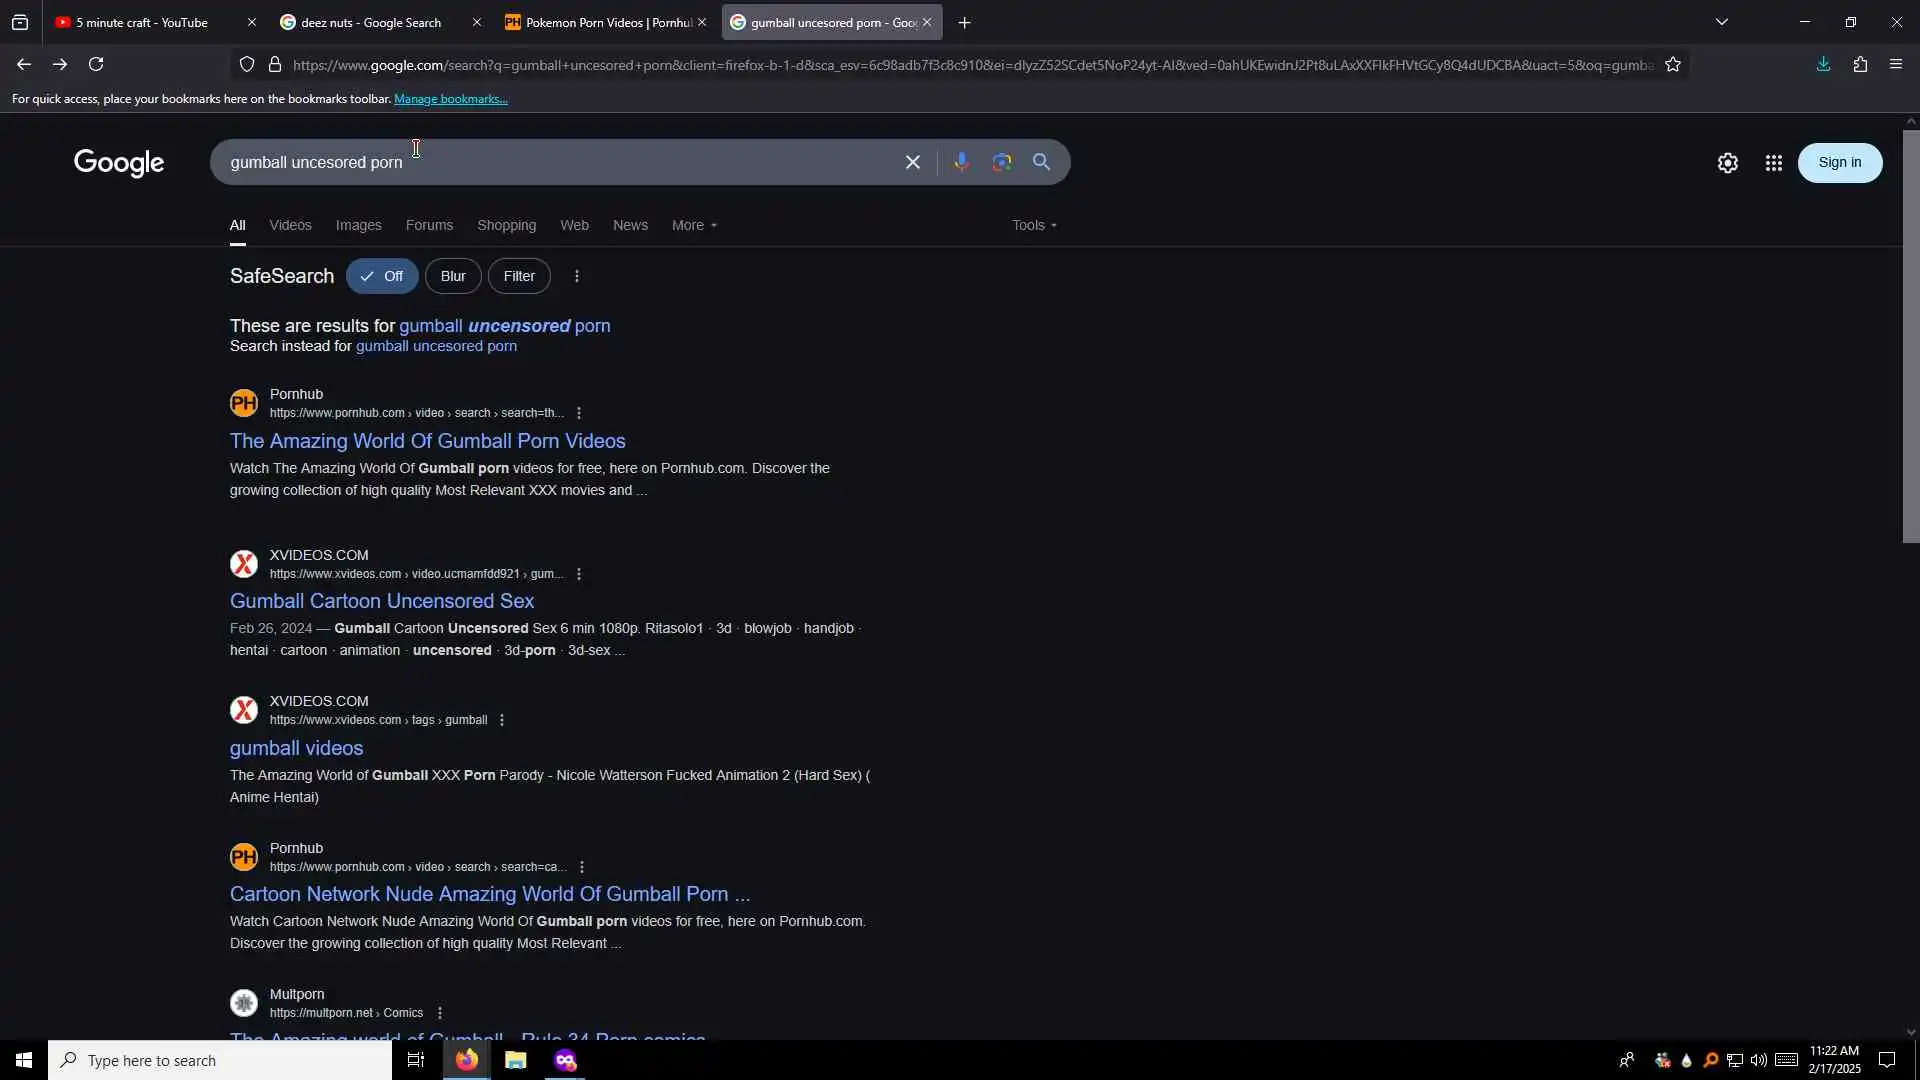
Task: Click the Sign in button
Action: 1839,163
